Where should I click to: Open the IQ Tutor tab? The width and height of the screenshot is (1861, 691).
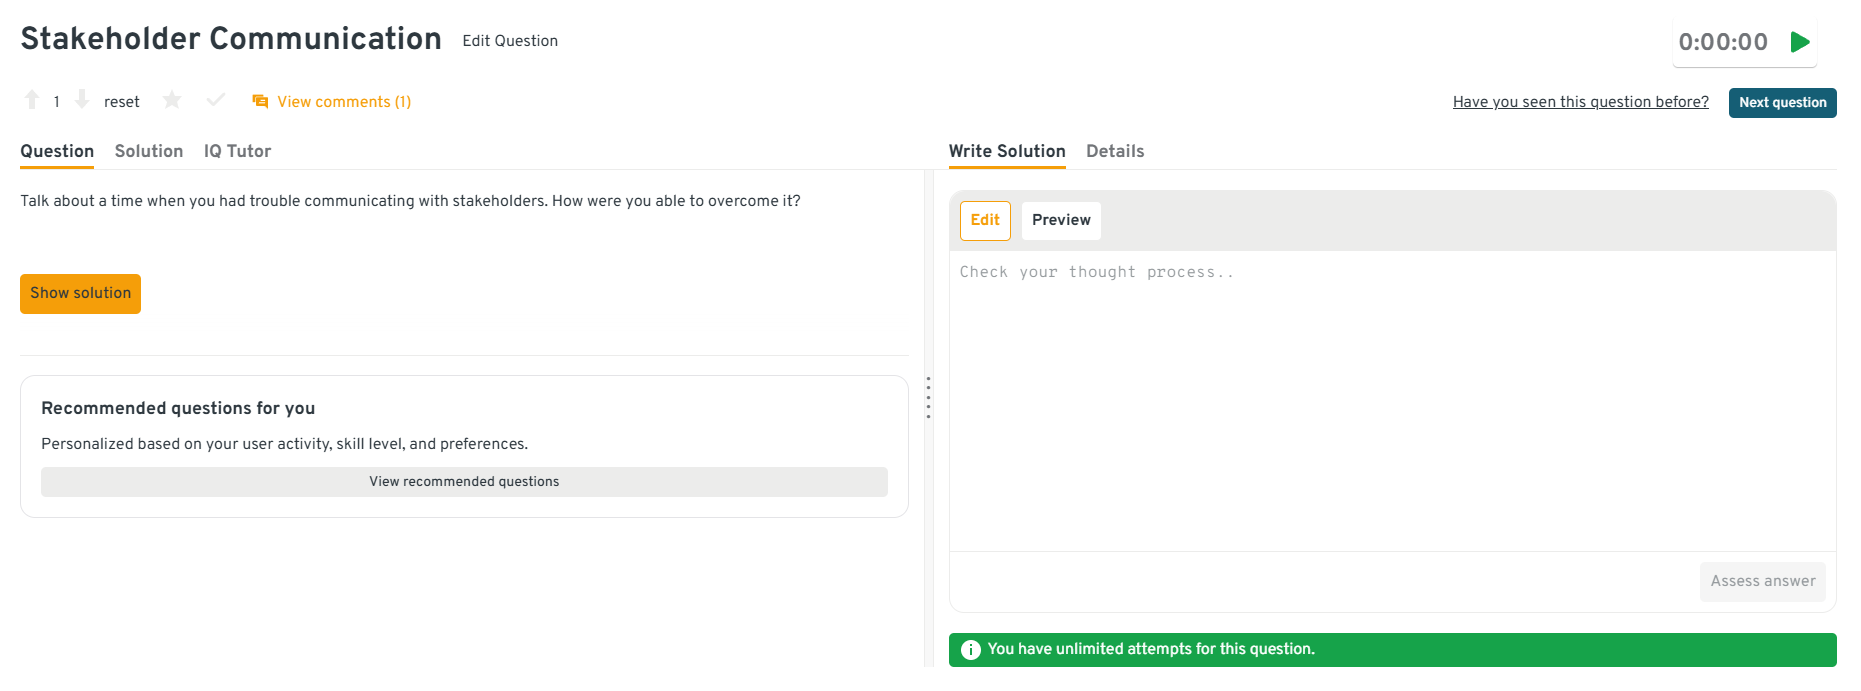(x=237, y=151)
